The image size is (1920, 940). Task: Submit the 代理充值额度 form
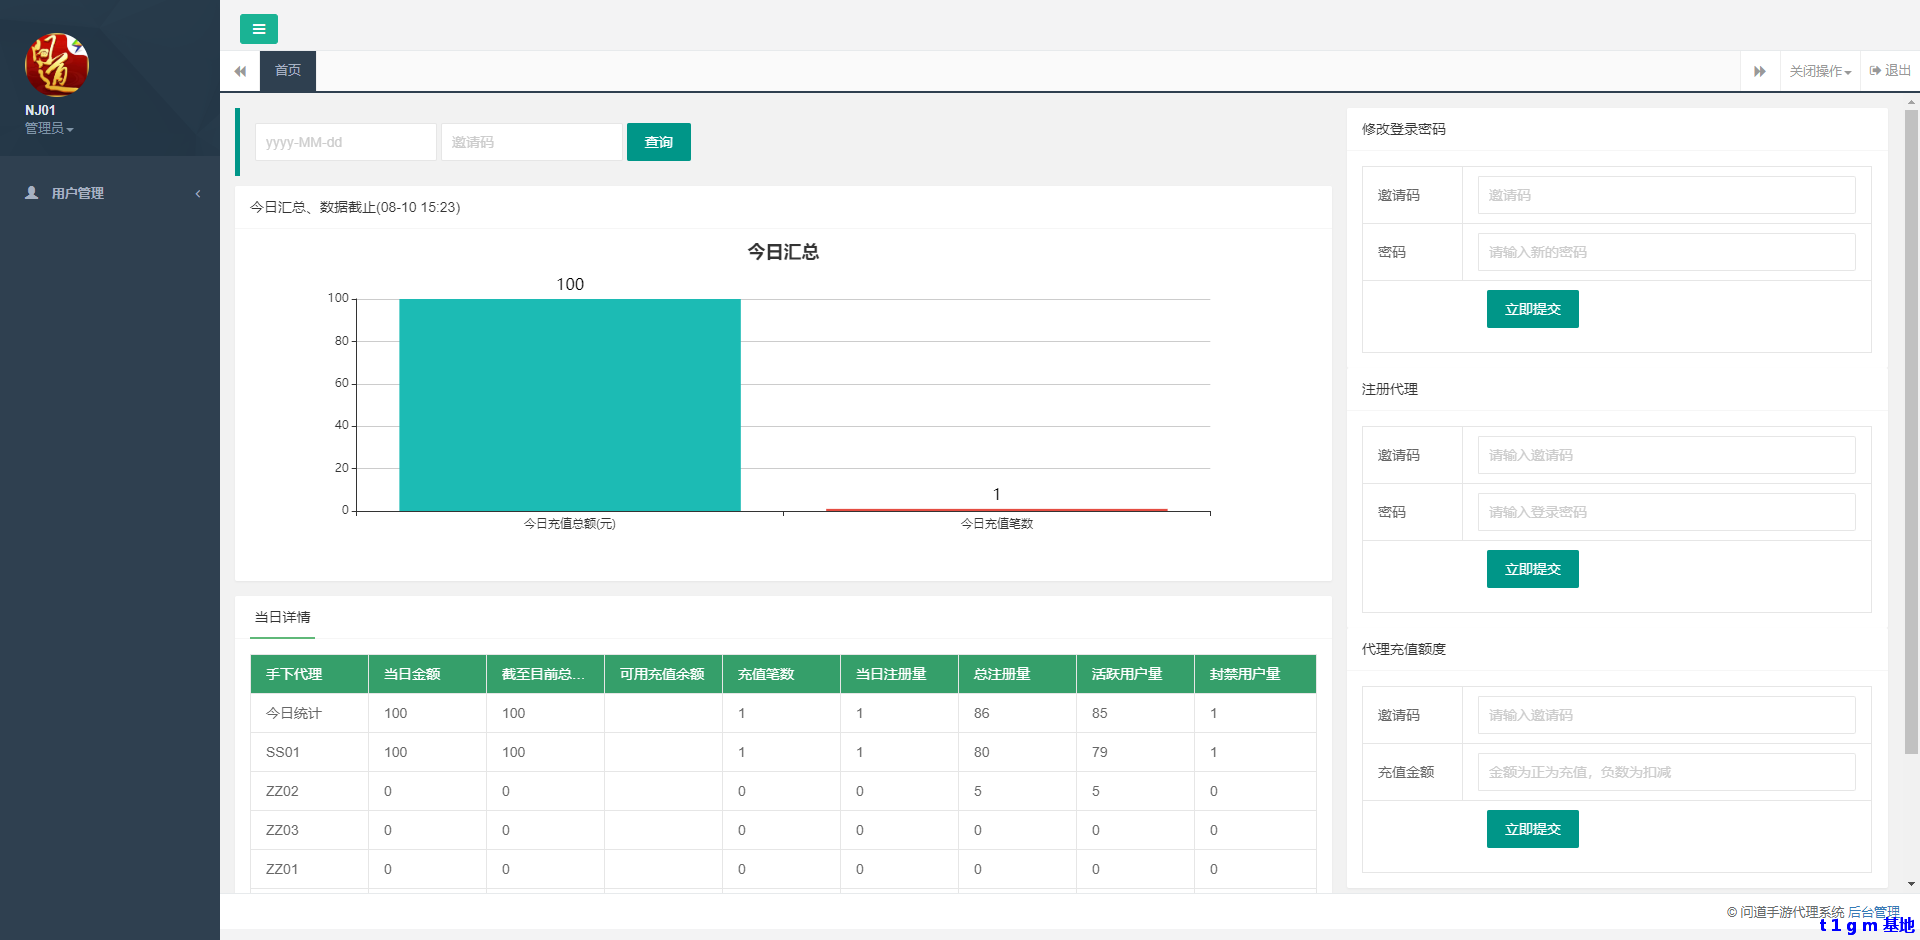coord(1532,829)
